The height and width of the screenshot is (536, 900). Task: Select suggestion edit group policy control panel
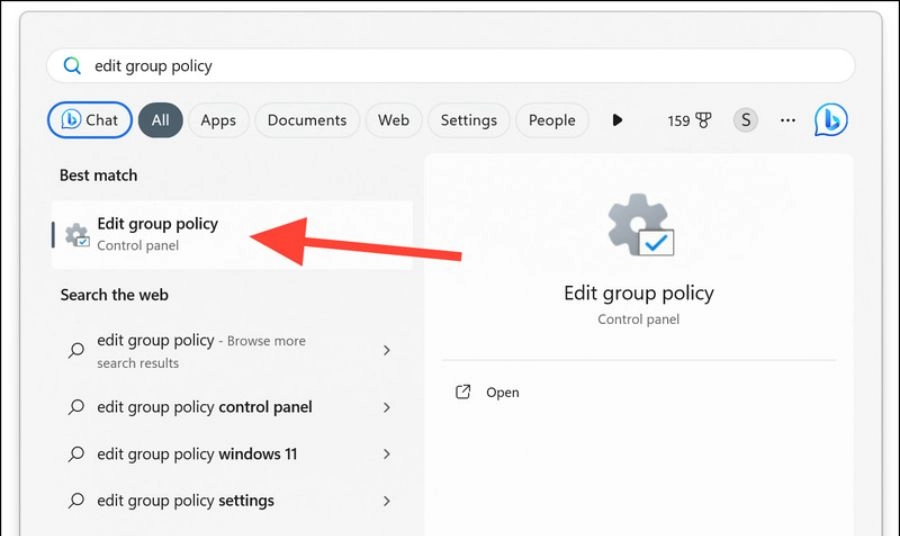[x=232, y=407]
